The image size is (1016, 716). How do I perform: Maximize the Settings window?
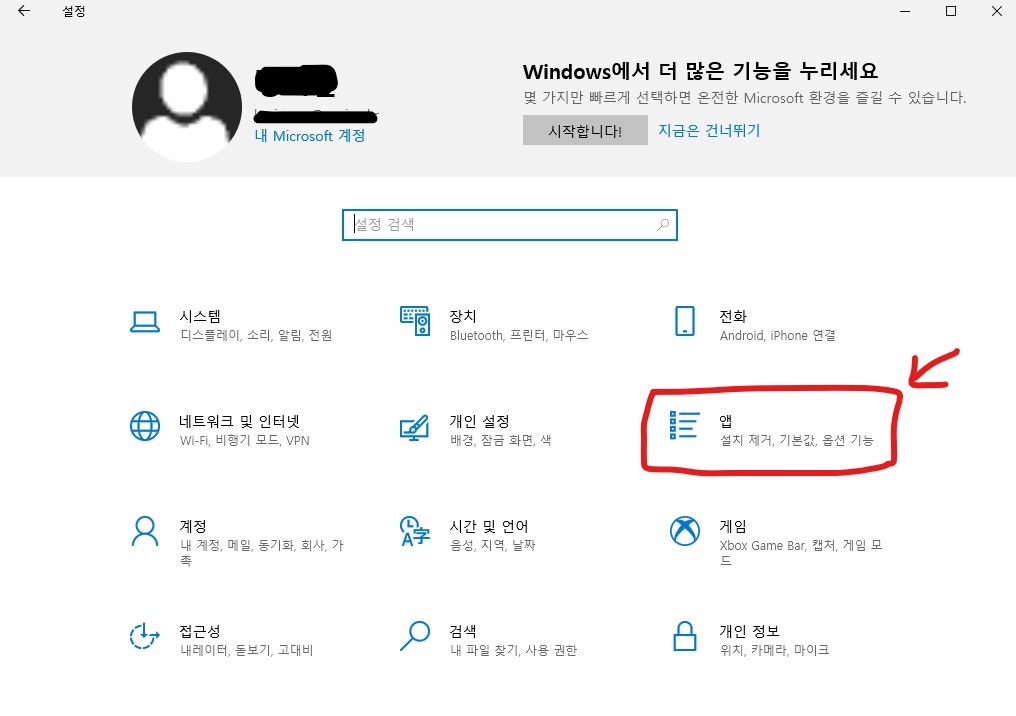pyautogui.click(x=951, y=11)
